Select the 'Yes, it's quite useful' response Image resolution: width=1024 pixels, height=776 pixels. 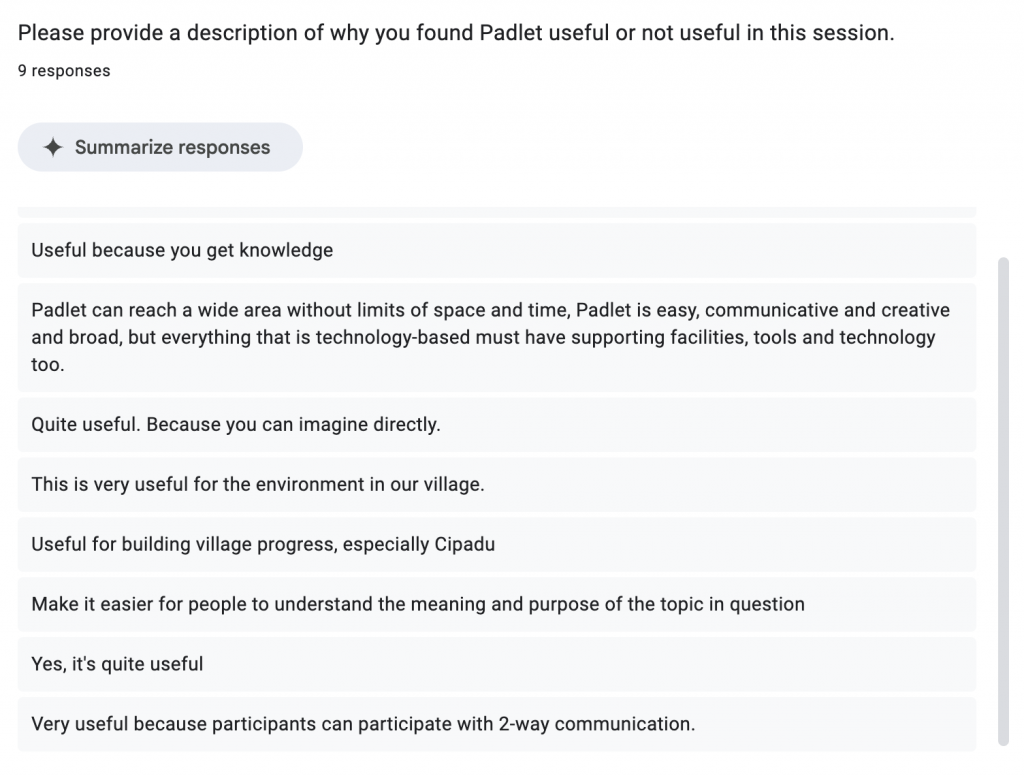497,664
